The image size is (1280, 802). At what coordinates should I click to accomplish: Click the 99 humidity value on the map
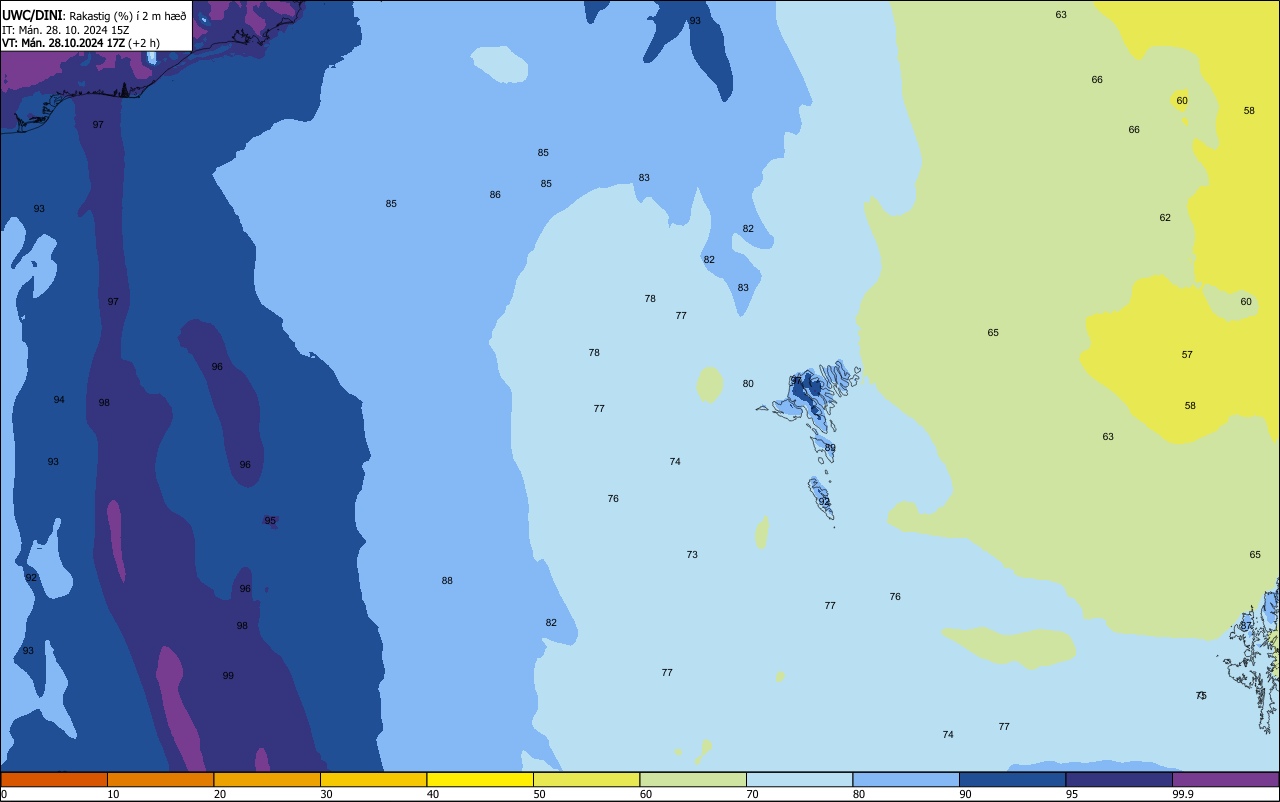228,676
